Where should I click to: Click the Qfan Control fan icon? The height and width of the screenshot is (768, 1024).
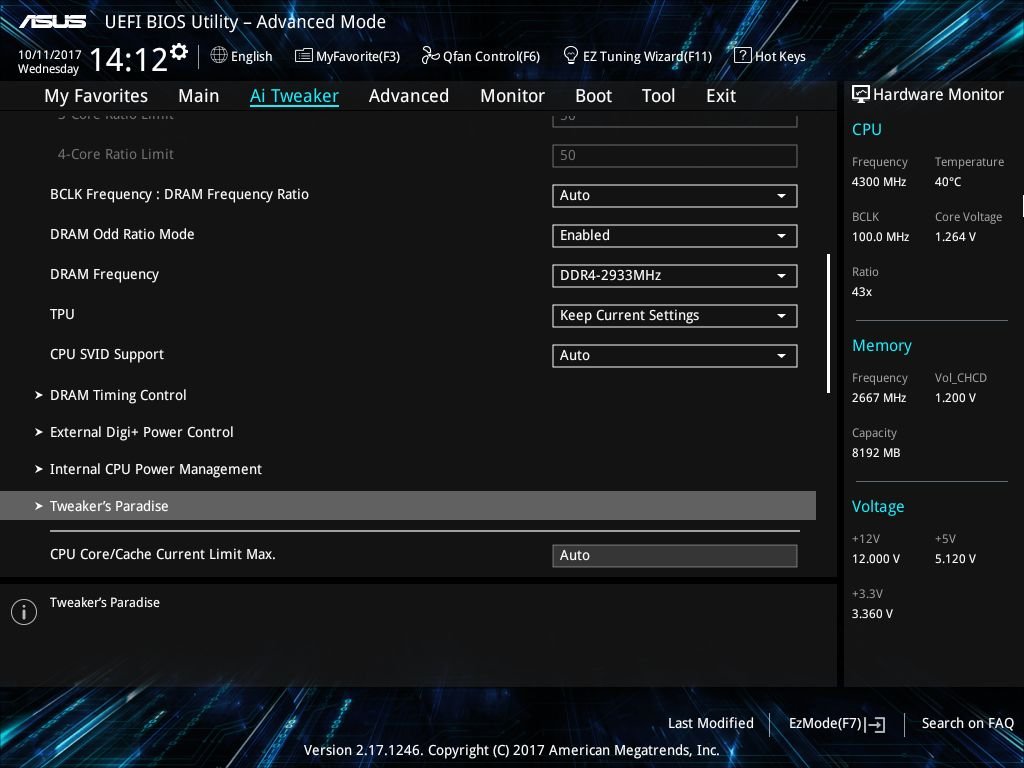[430, 56]
